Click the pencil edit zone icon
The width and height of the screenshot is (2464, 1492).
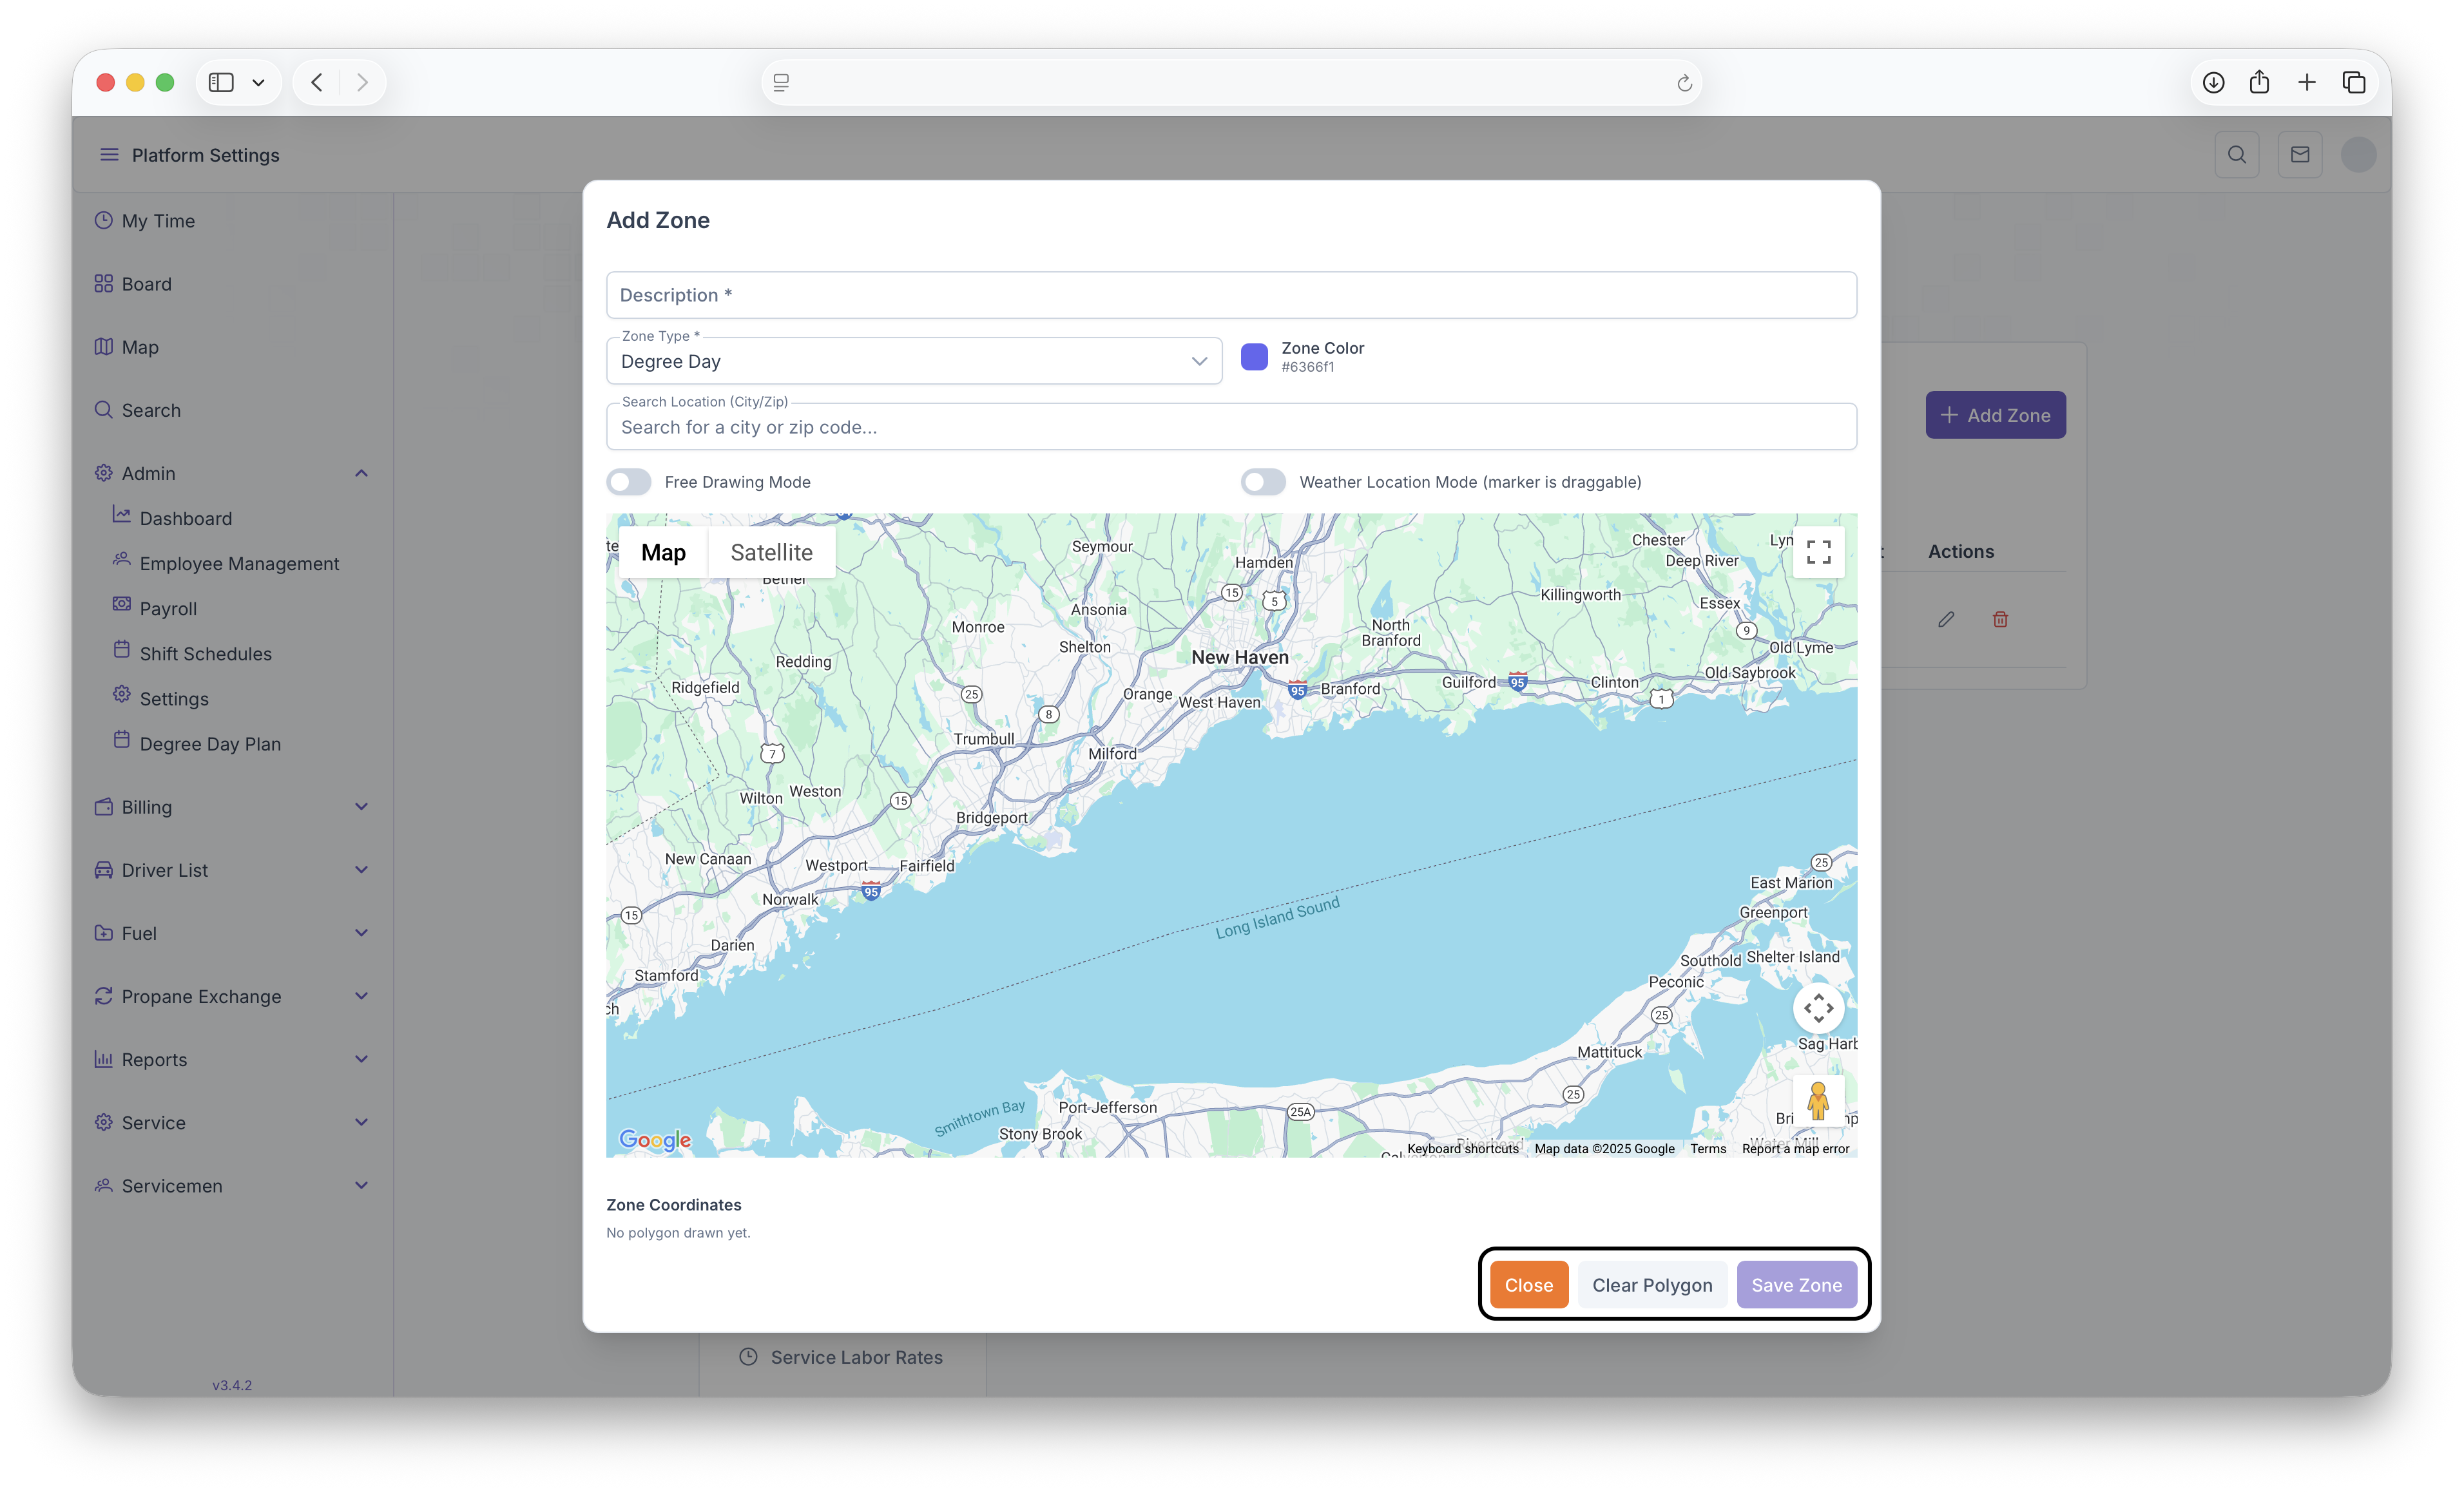click(1945, 619)
